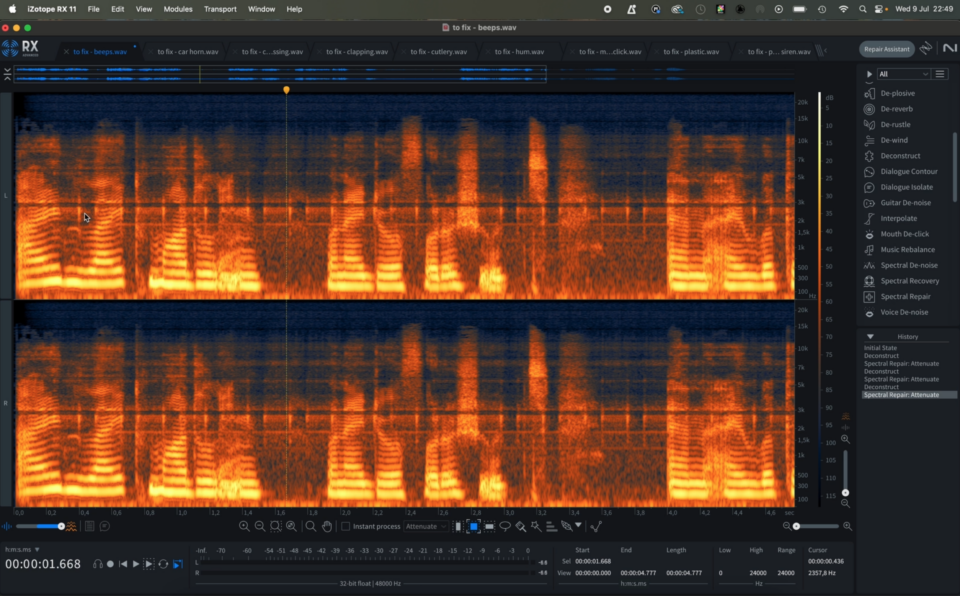960x596 pixels.
Task: Select the time-frequency rectangle selection tool
Action: (474, 526)
